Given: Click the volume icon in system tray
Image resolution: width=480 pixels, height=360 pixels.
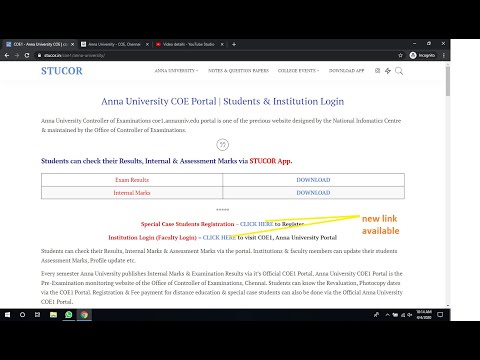Looking at the screenshot, I should click(410, 315).
